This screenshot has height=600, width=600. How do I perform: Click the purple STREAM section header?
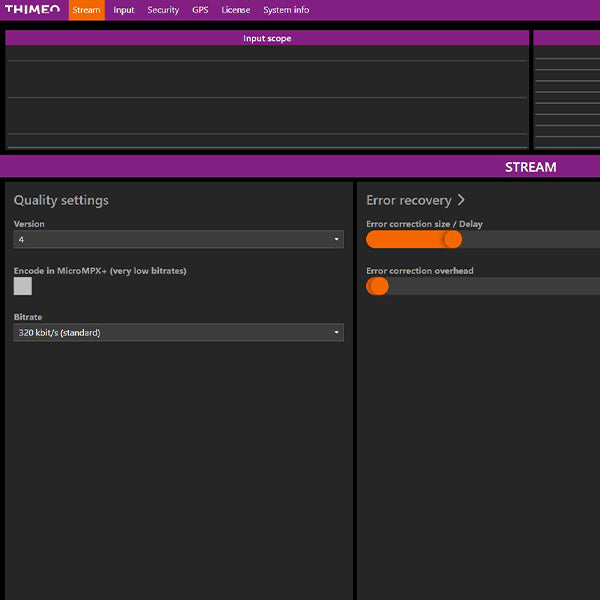(x=300, y=167)
